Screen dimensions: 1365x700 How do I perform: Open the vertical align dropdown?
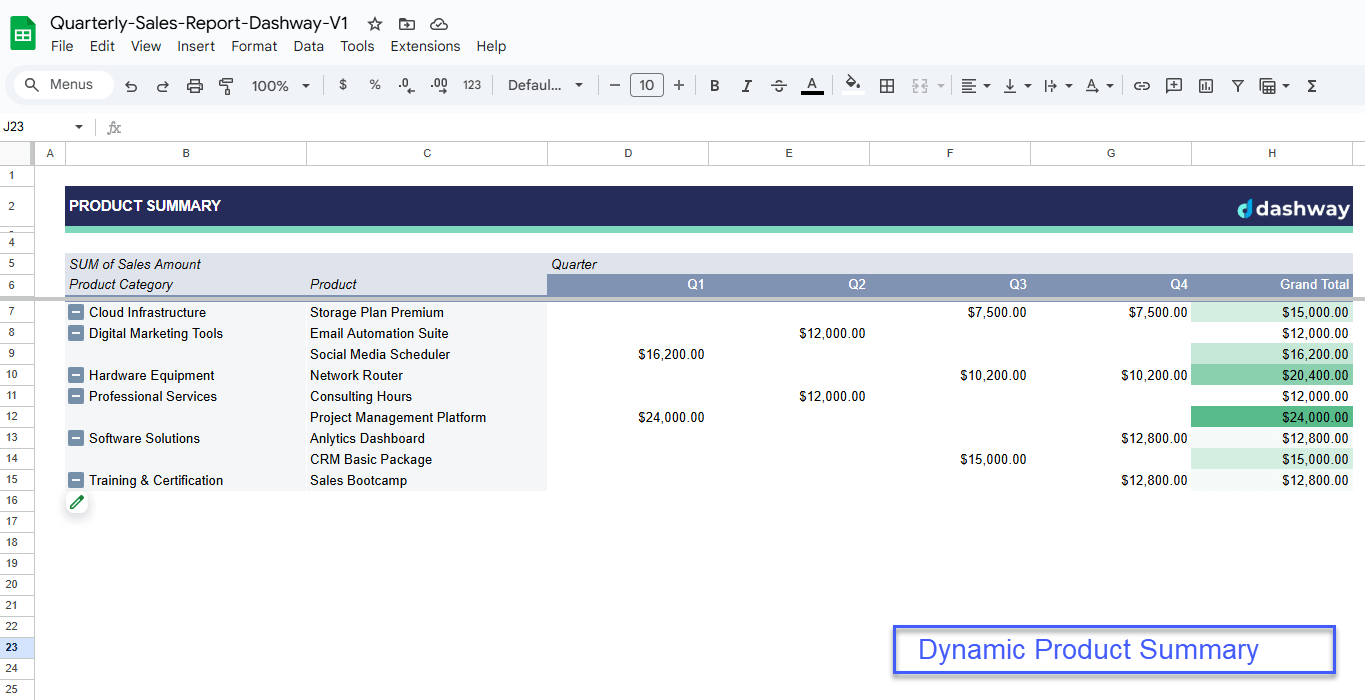(x=1016, y=86)
